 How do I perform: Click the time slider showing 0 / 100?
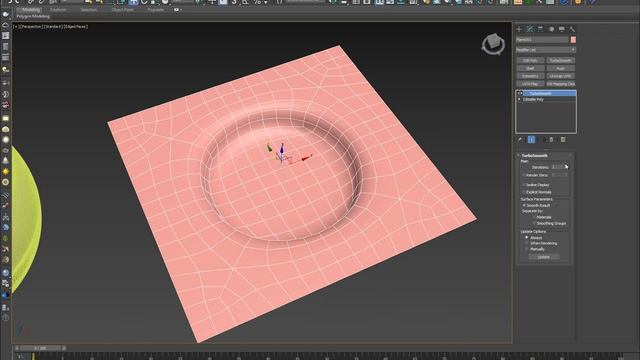(x=40, y=348)
